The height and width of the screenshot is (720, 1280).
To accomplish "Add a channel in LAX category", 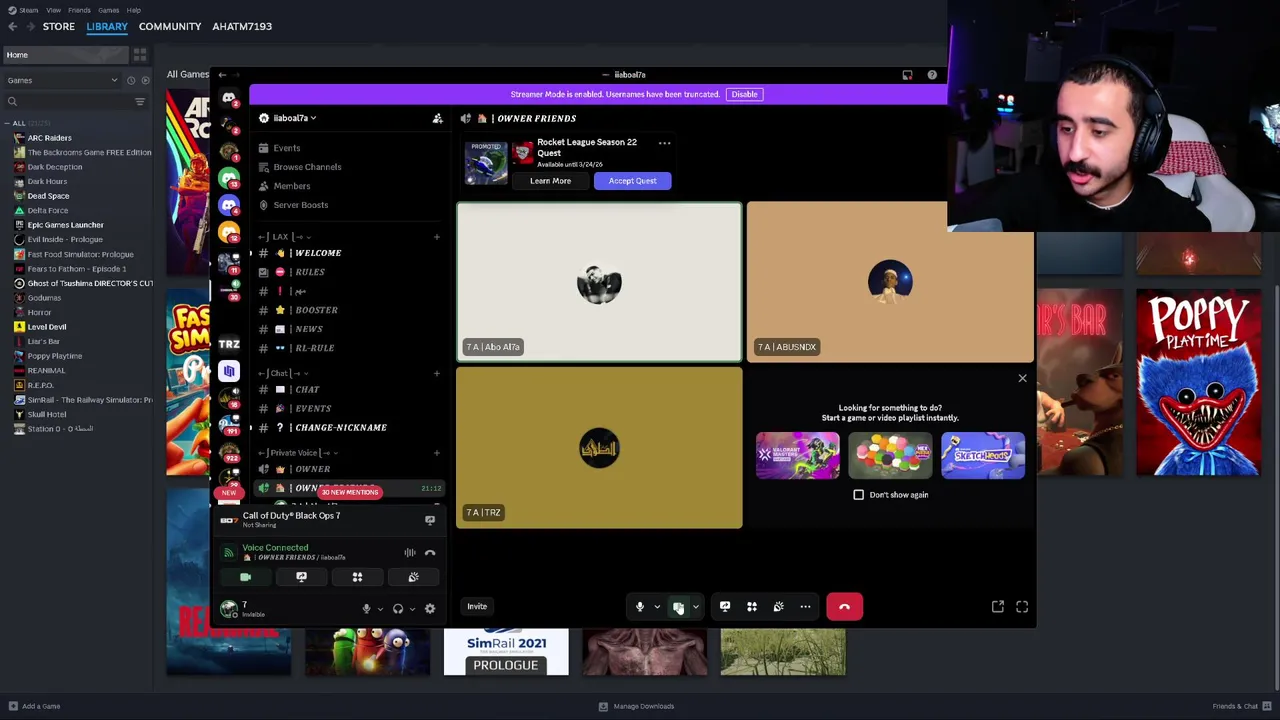I will point(436,237).
